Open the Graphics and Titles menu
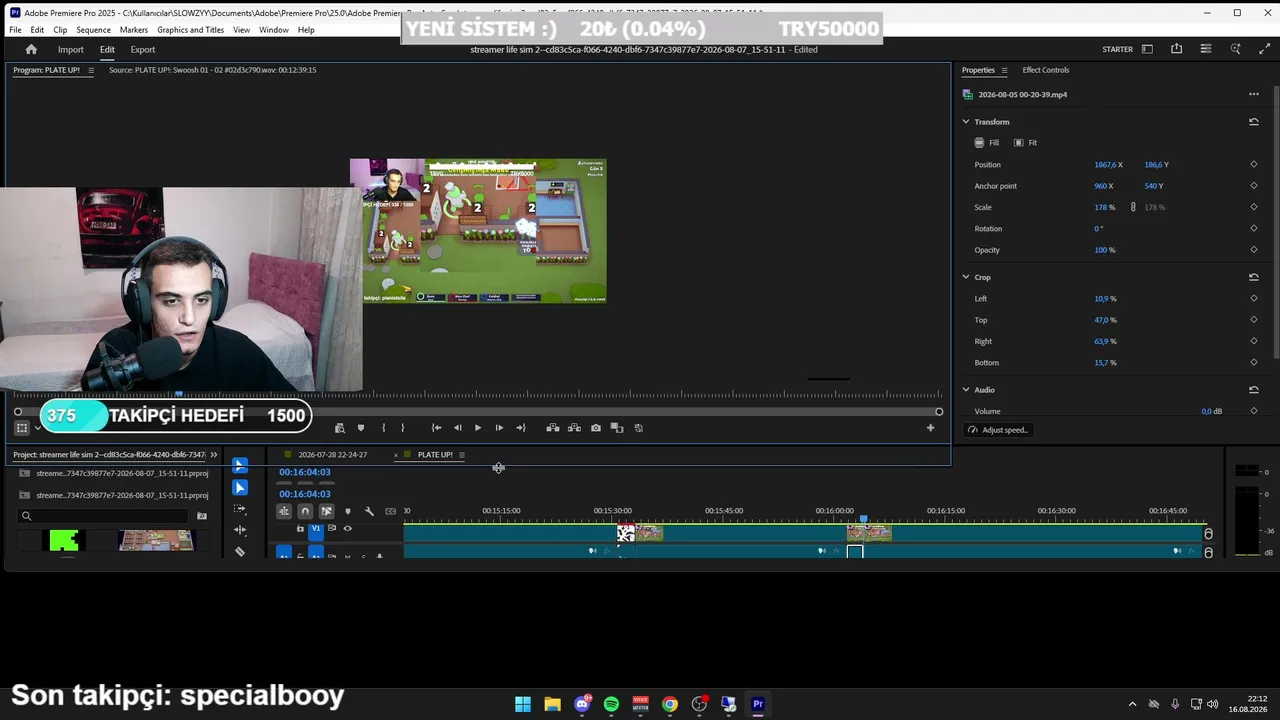Screen dimensions: 1280x720 (190, 30)
